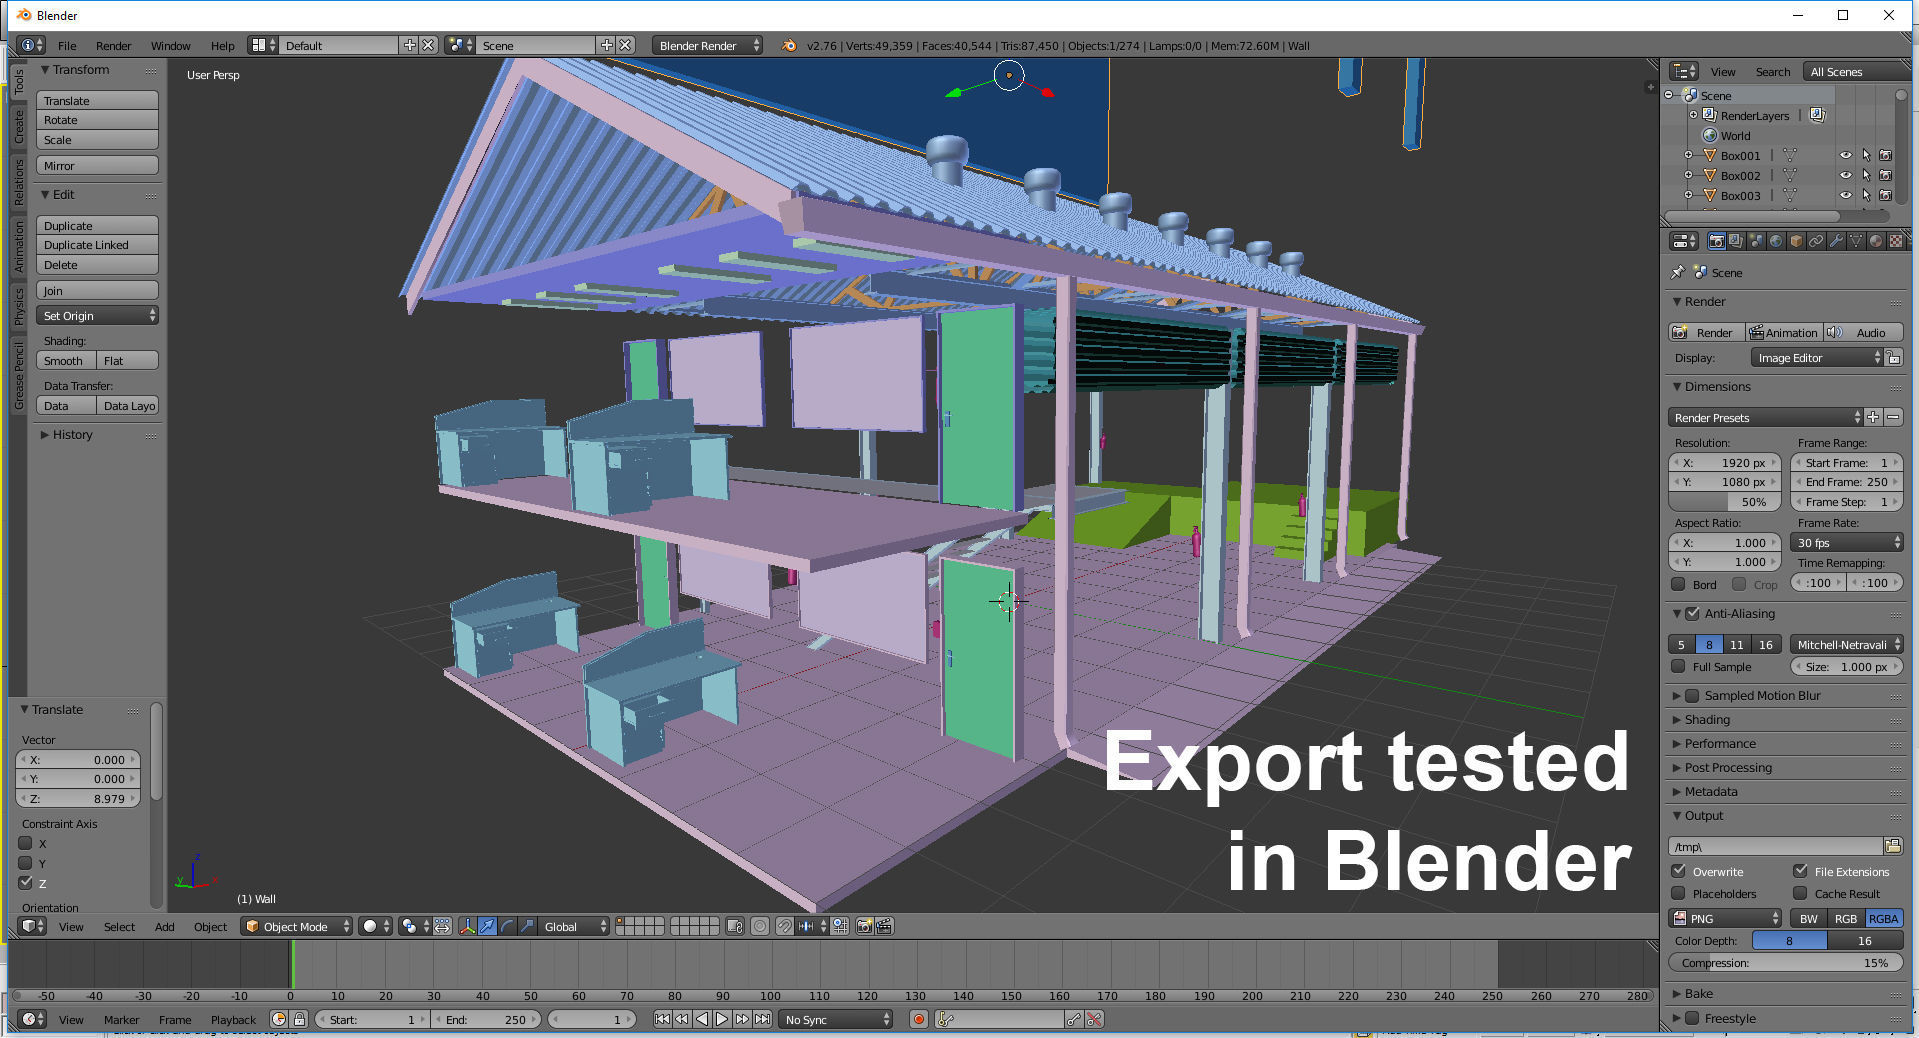
Task: Click the OpenGL render active viewport camera icon
Action: [865, 926]
